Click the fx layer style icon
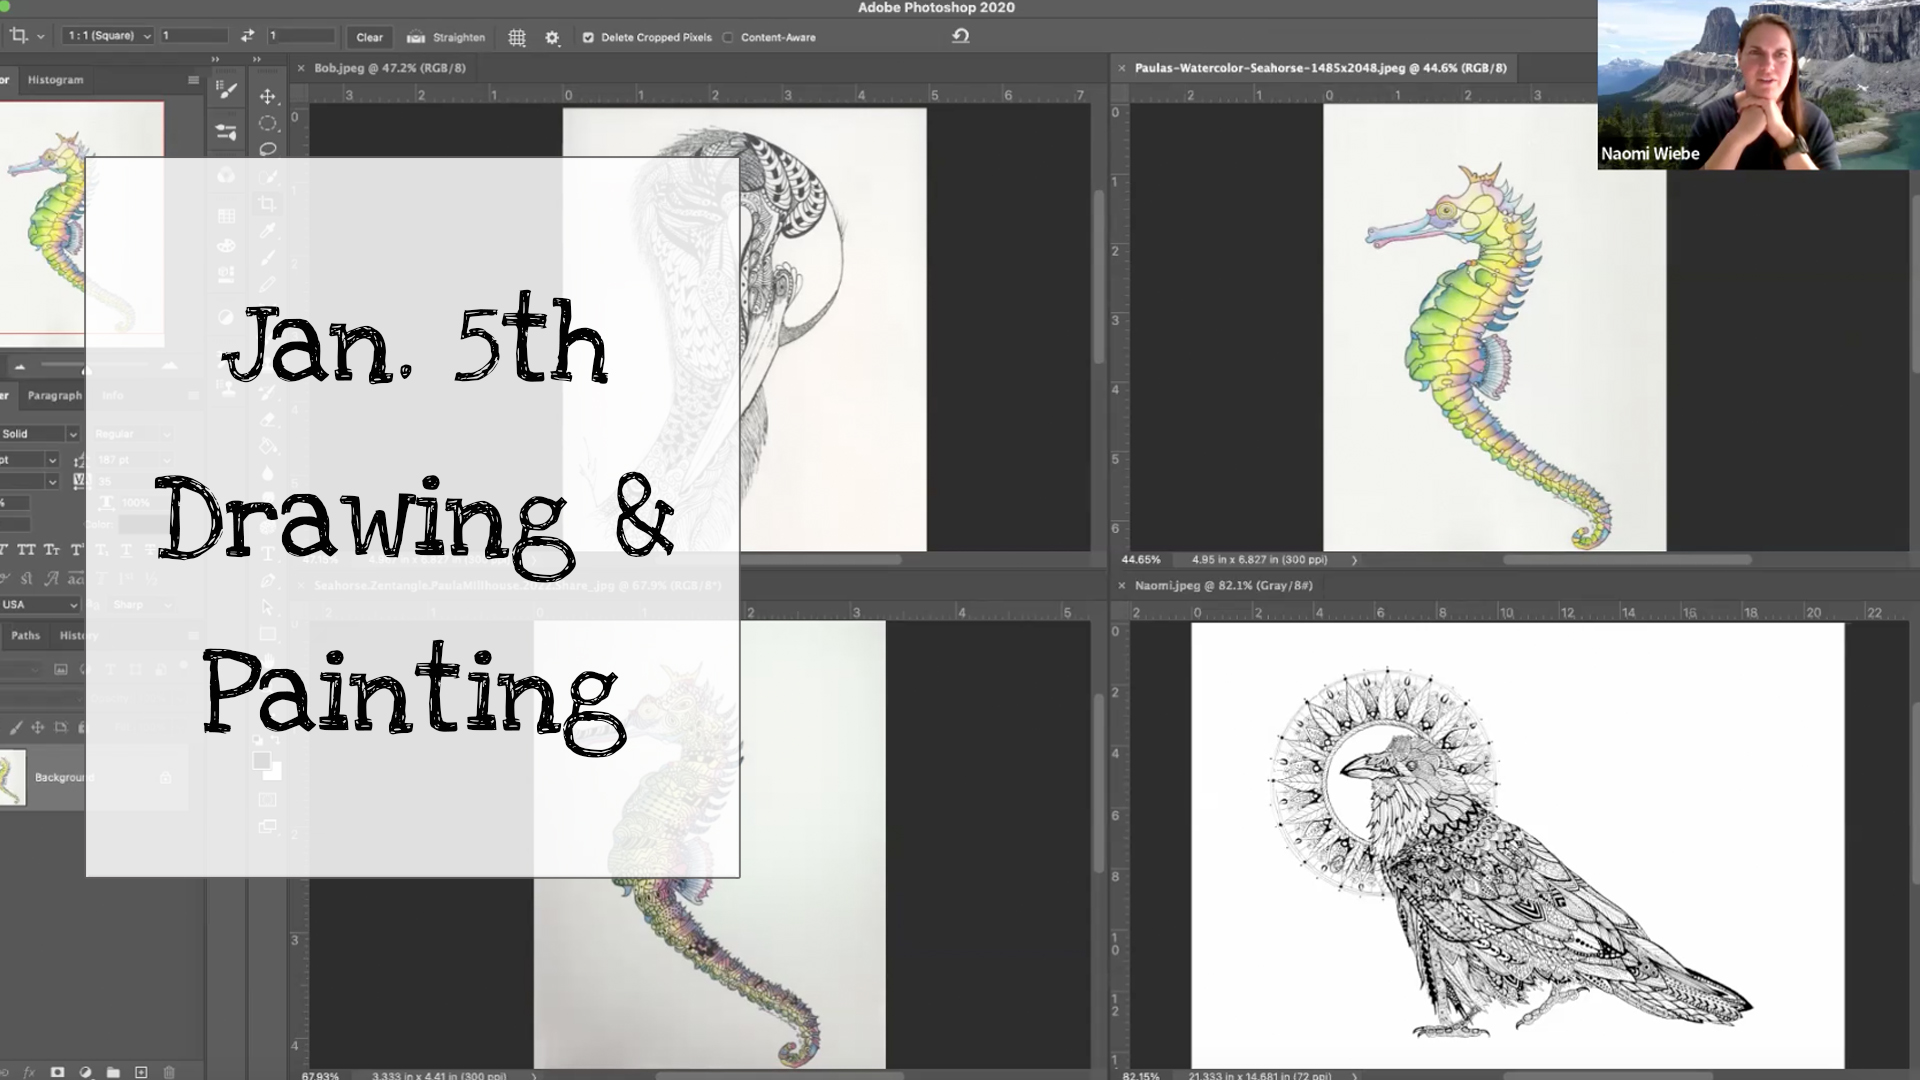 [29, 1072]
